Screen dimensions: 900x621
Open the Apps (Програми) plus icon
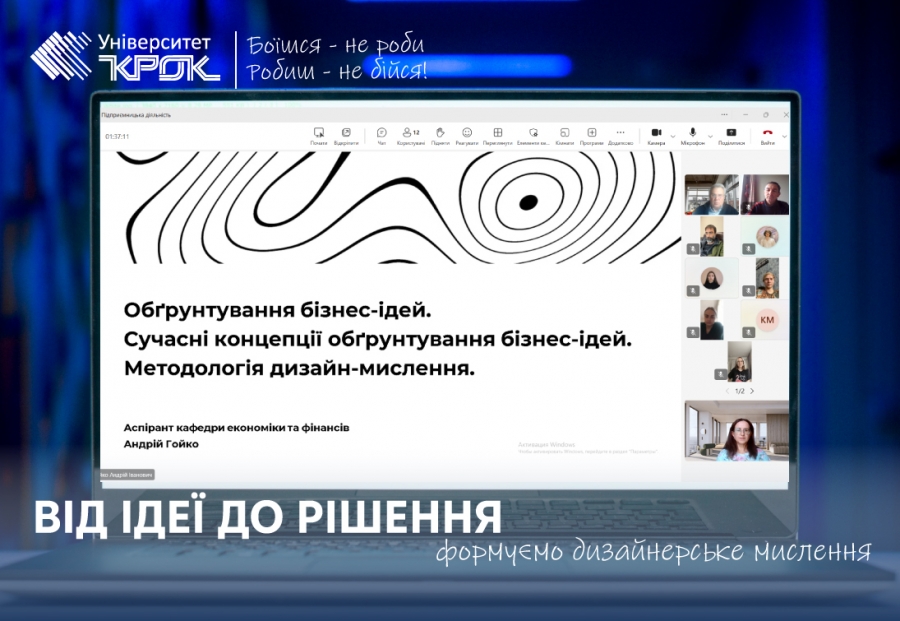591,133
